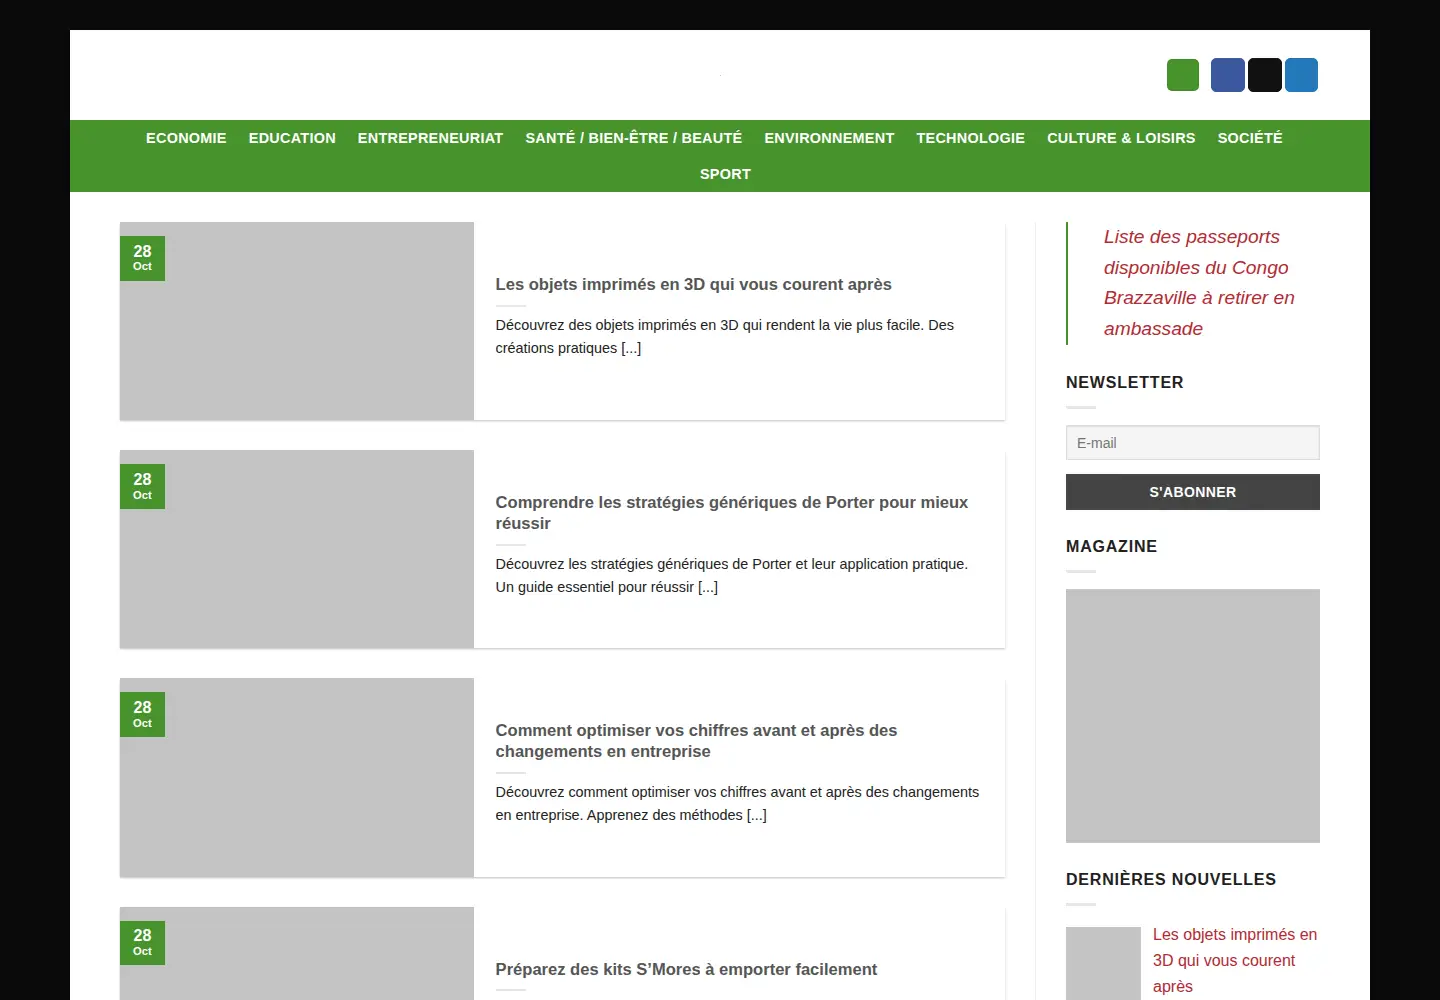Select ENTREPRENEURIAT in the navigation bar
This screenshot has height=1000, width=1440.
tap(430, 138)
